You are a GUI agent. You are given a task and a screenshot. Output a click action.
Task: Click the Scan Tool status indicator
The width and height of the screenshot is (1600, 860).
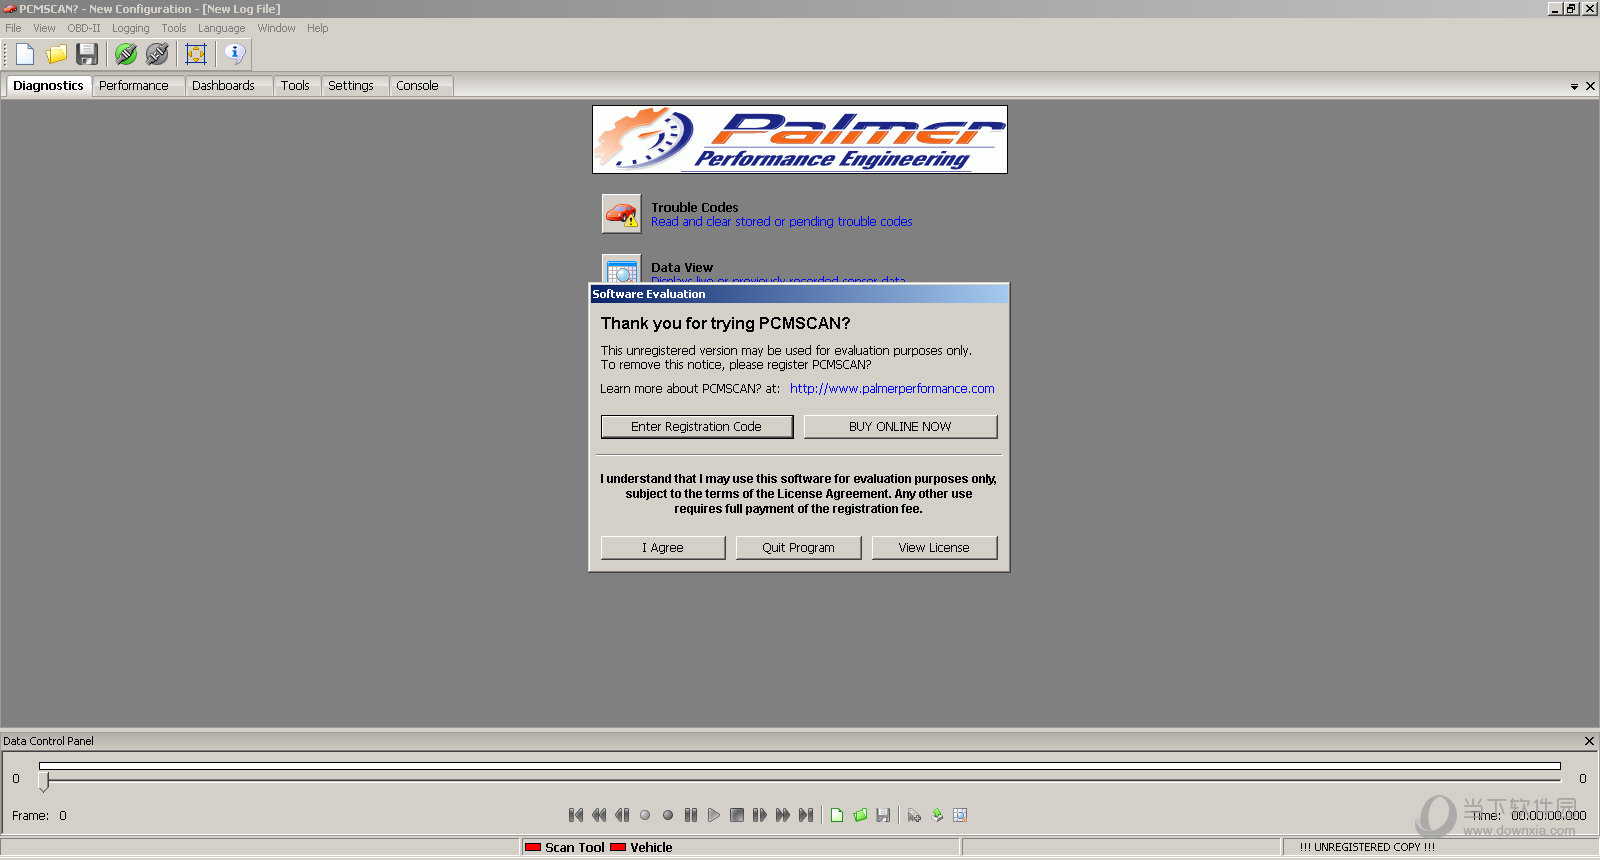pyautogui.click(x=565, y=847)
